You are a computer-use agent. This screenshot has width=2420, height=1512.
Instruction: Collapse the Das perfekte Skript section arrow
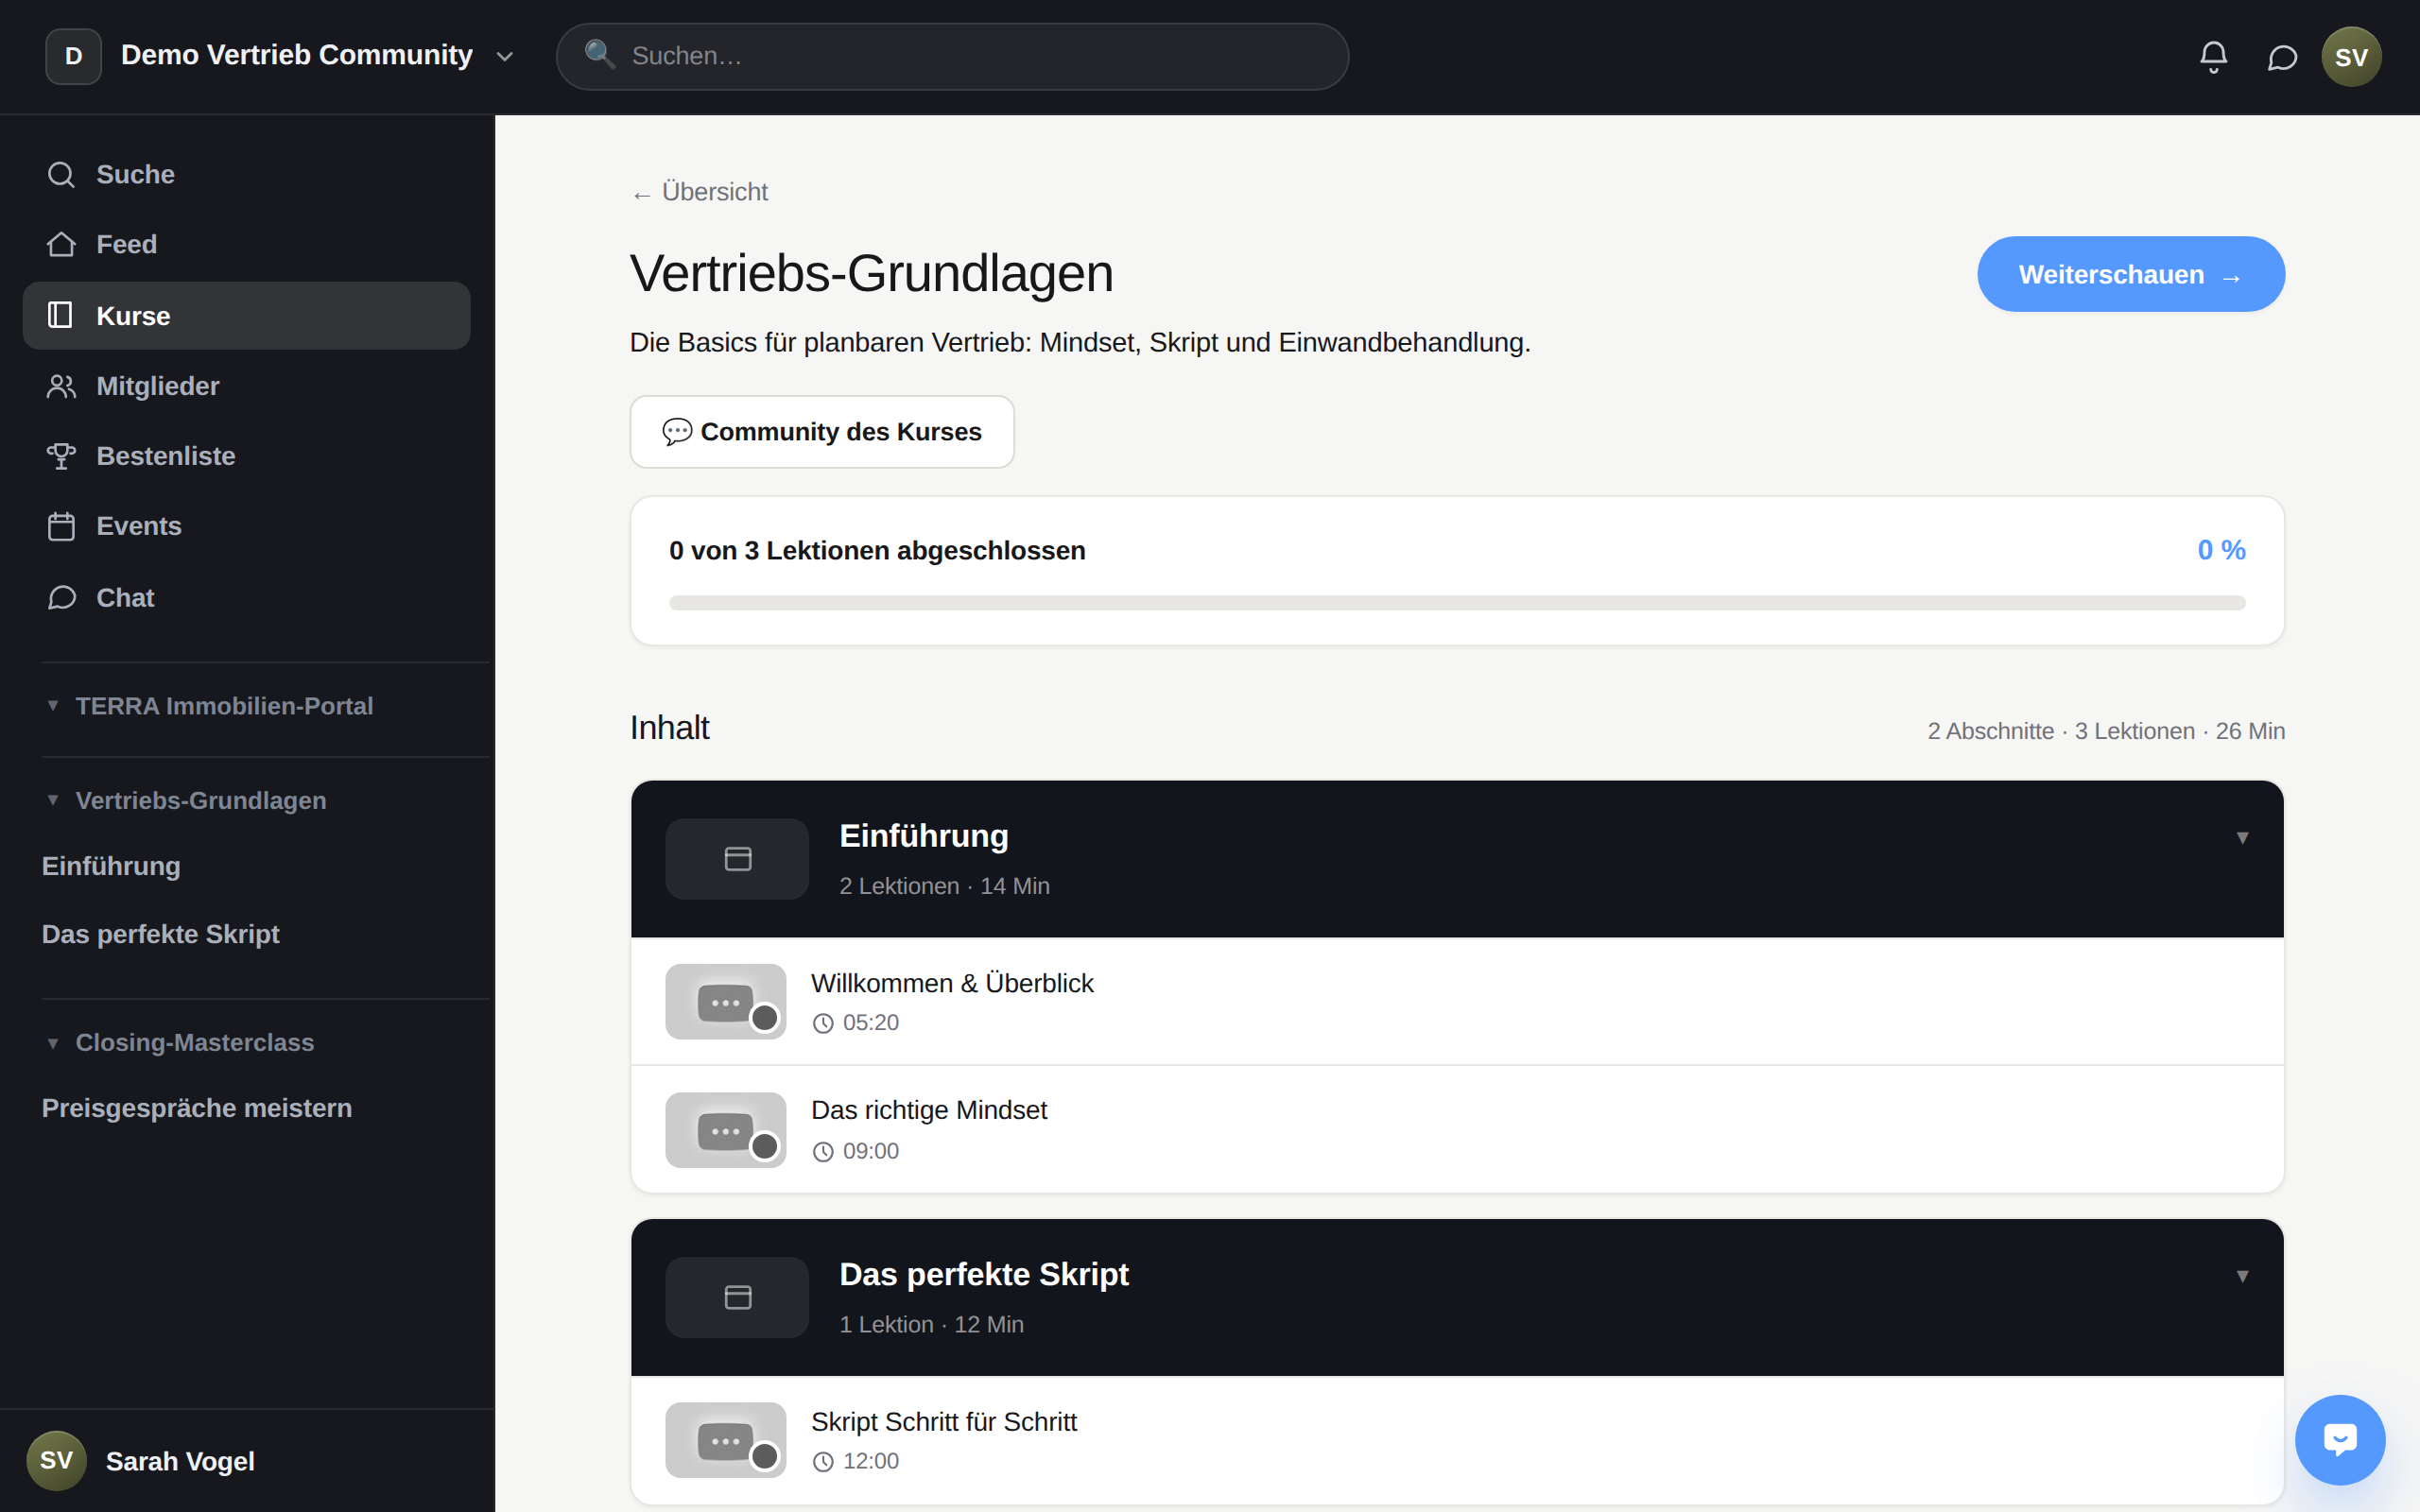2242,1276
